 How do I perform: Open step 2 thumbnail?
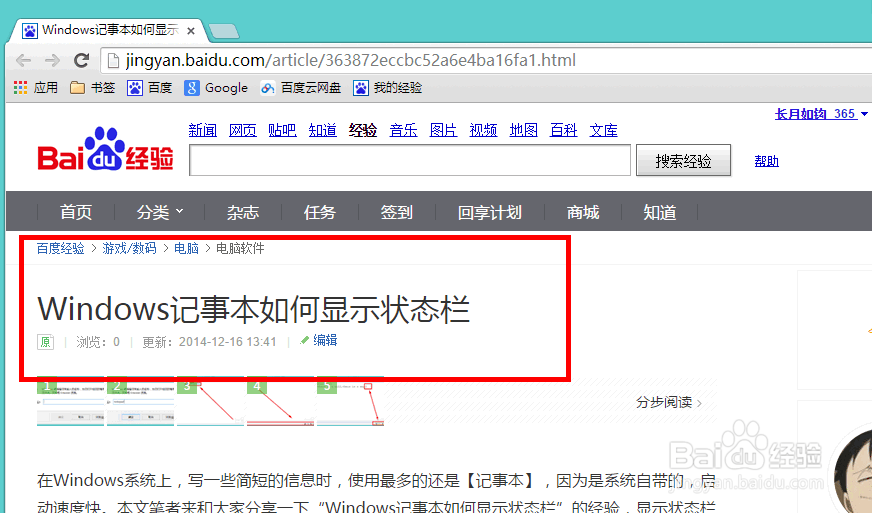(x=140, y=401)
